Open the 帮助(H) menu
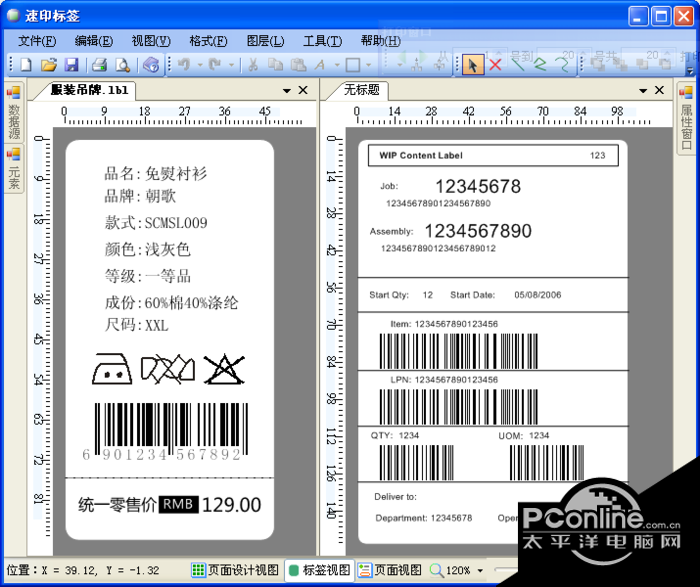Screen dimensions: 700x587 click(x=380, y=41)
